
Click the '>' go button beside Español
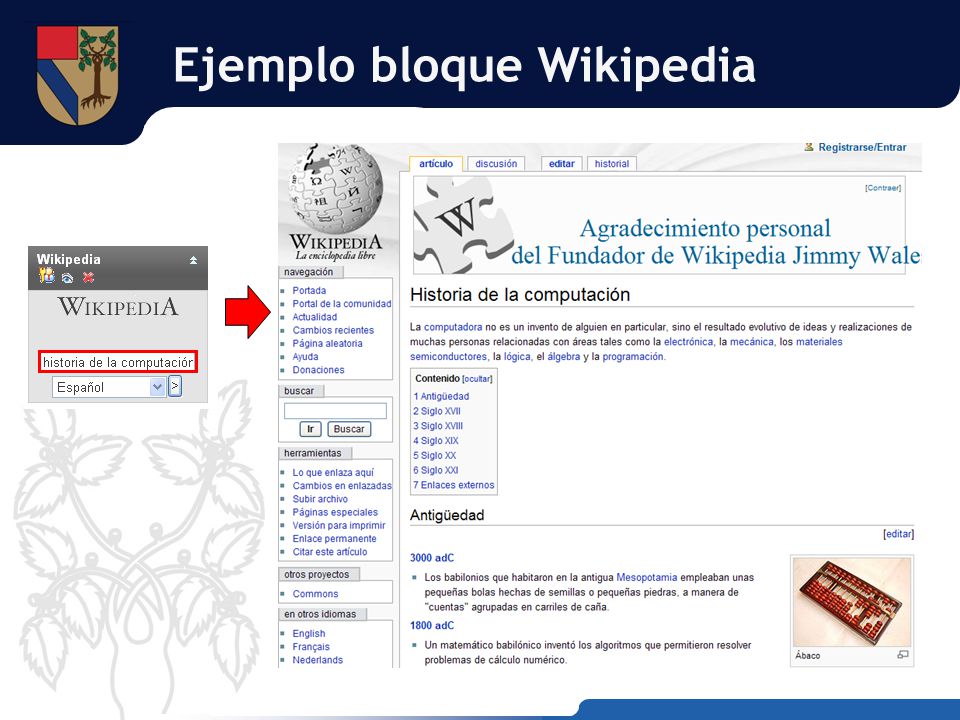[x=174, y=386]
